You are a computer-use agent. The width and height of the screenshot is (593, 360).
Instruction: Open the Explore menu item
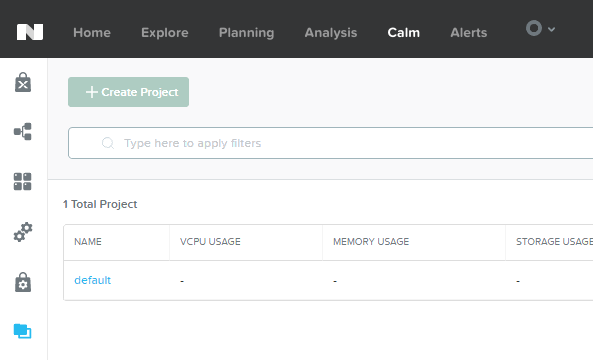point(165,33)
